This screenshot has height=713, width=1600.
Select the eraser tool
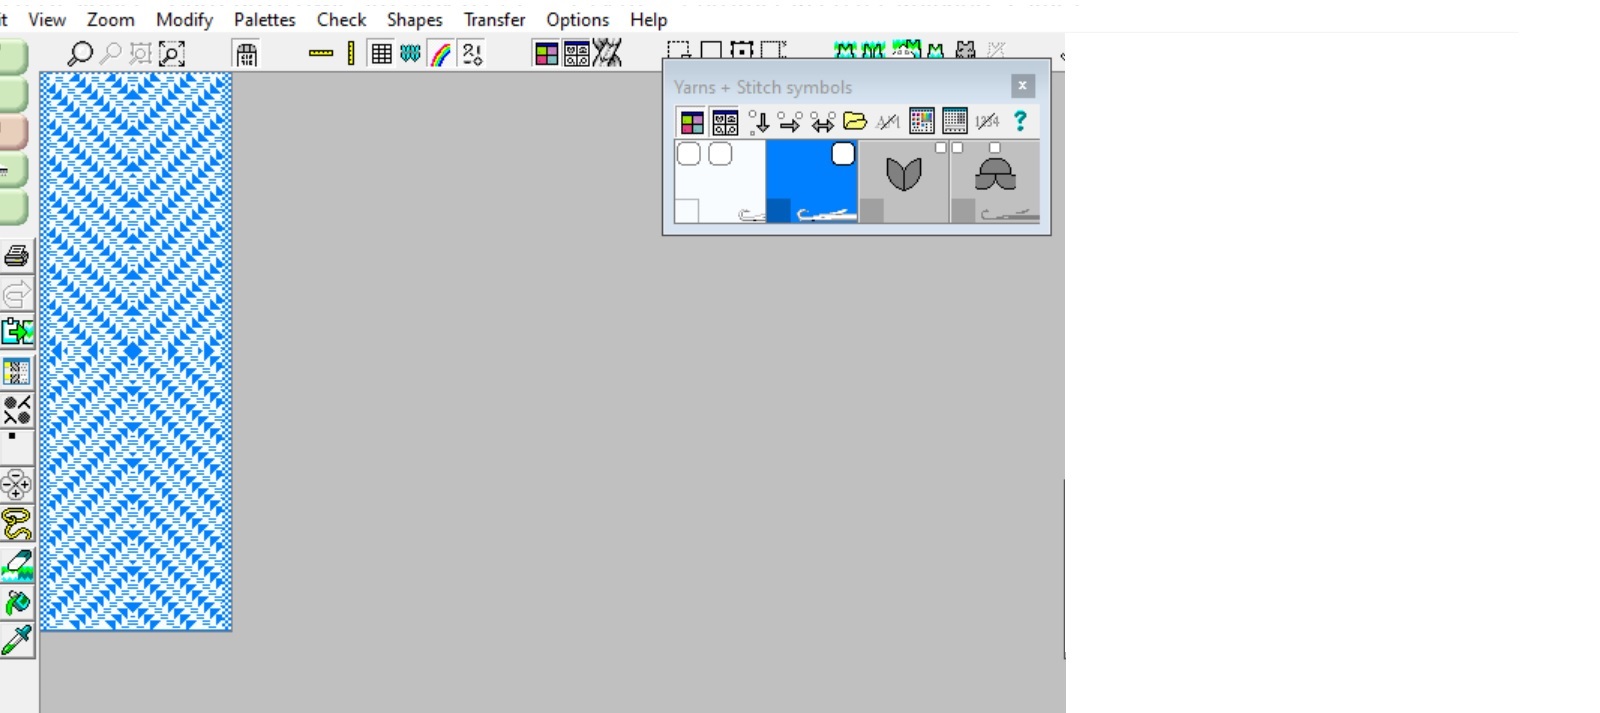coord(16,564)
